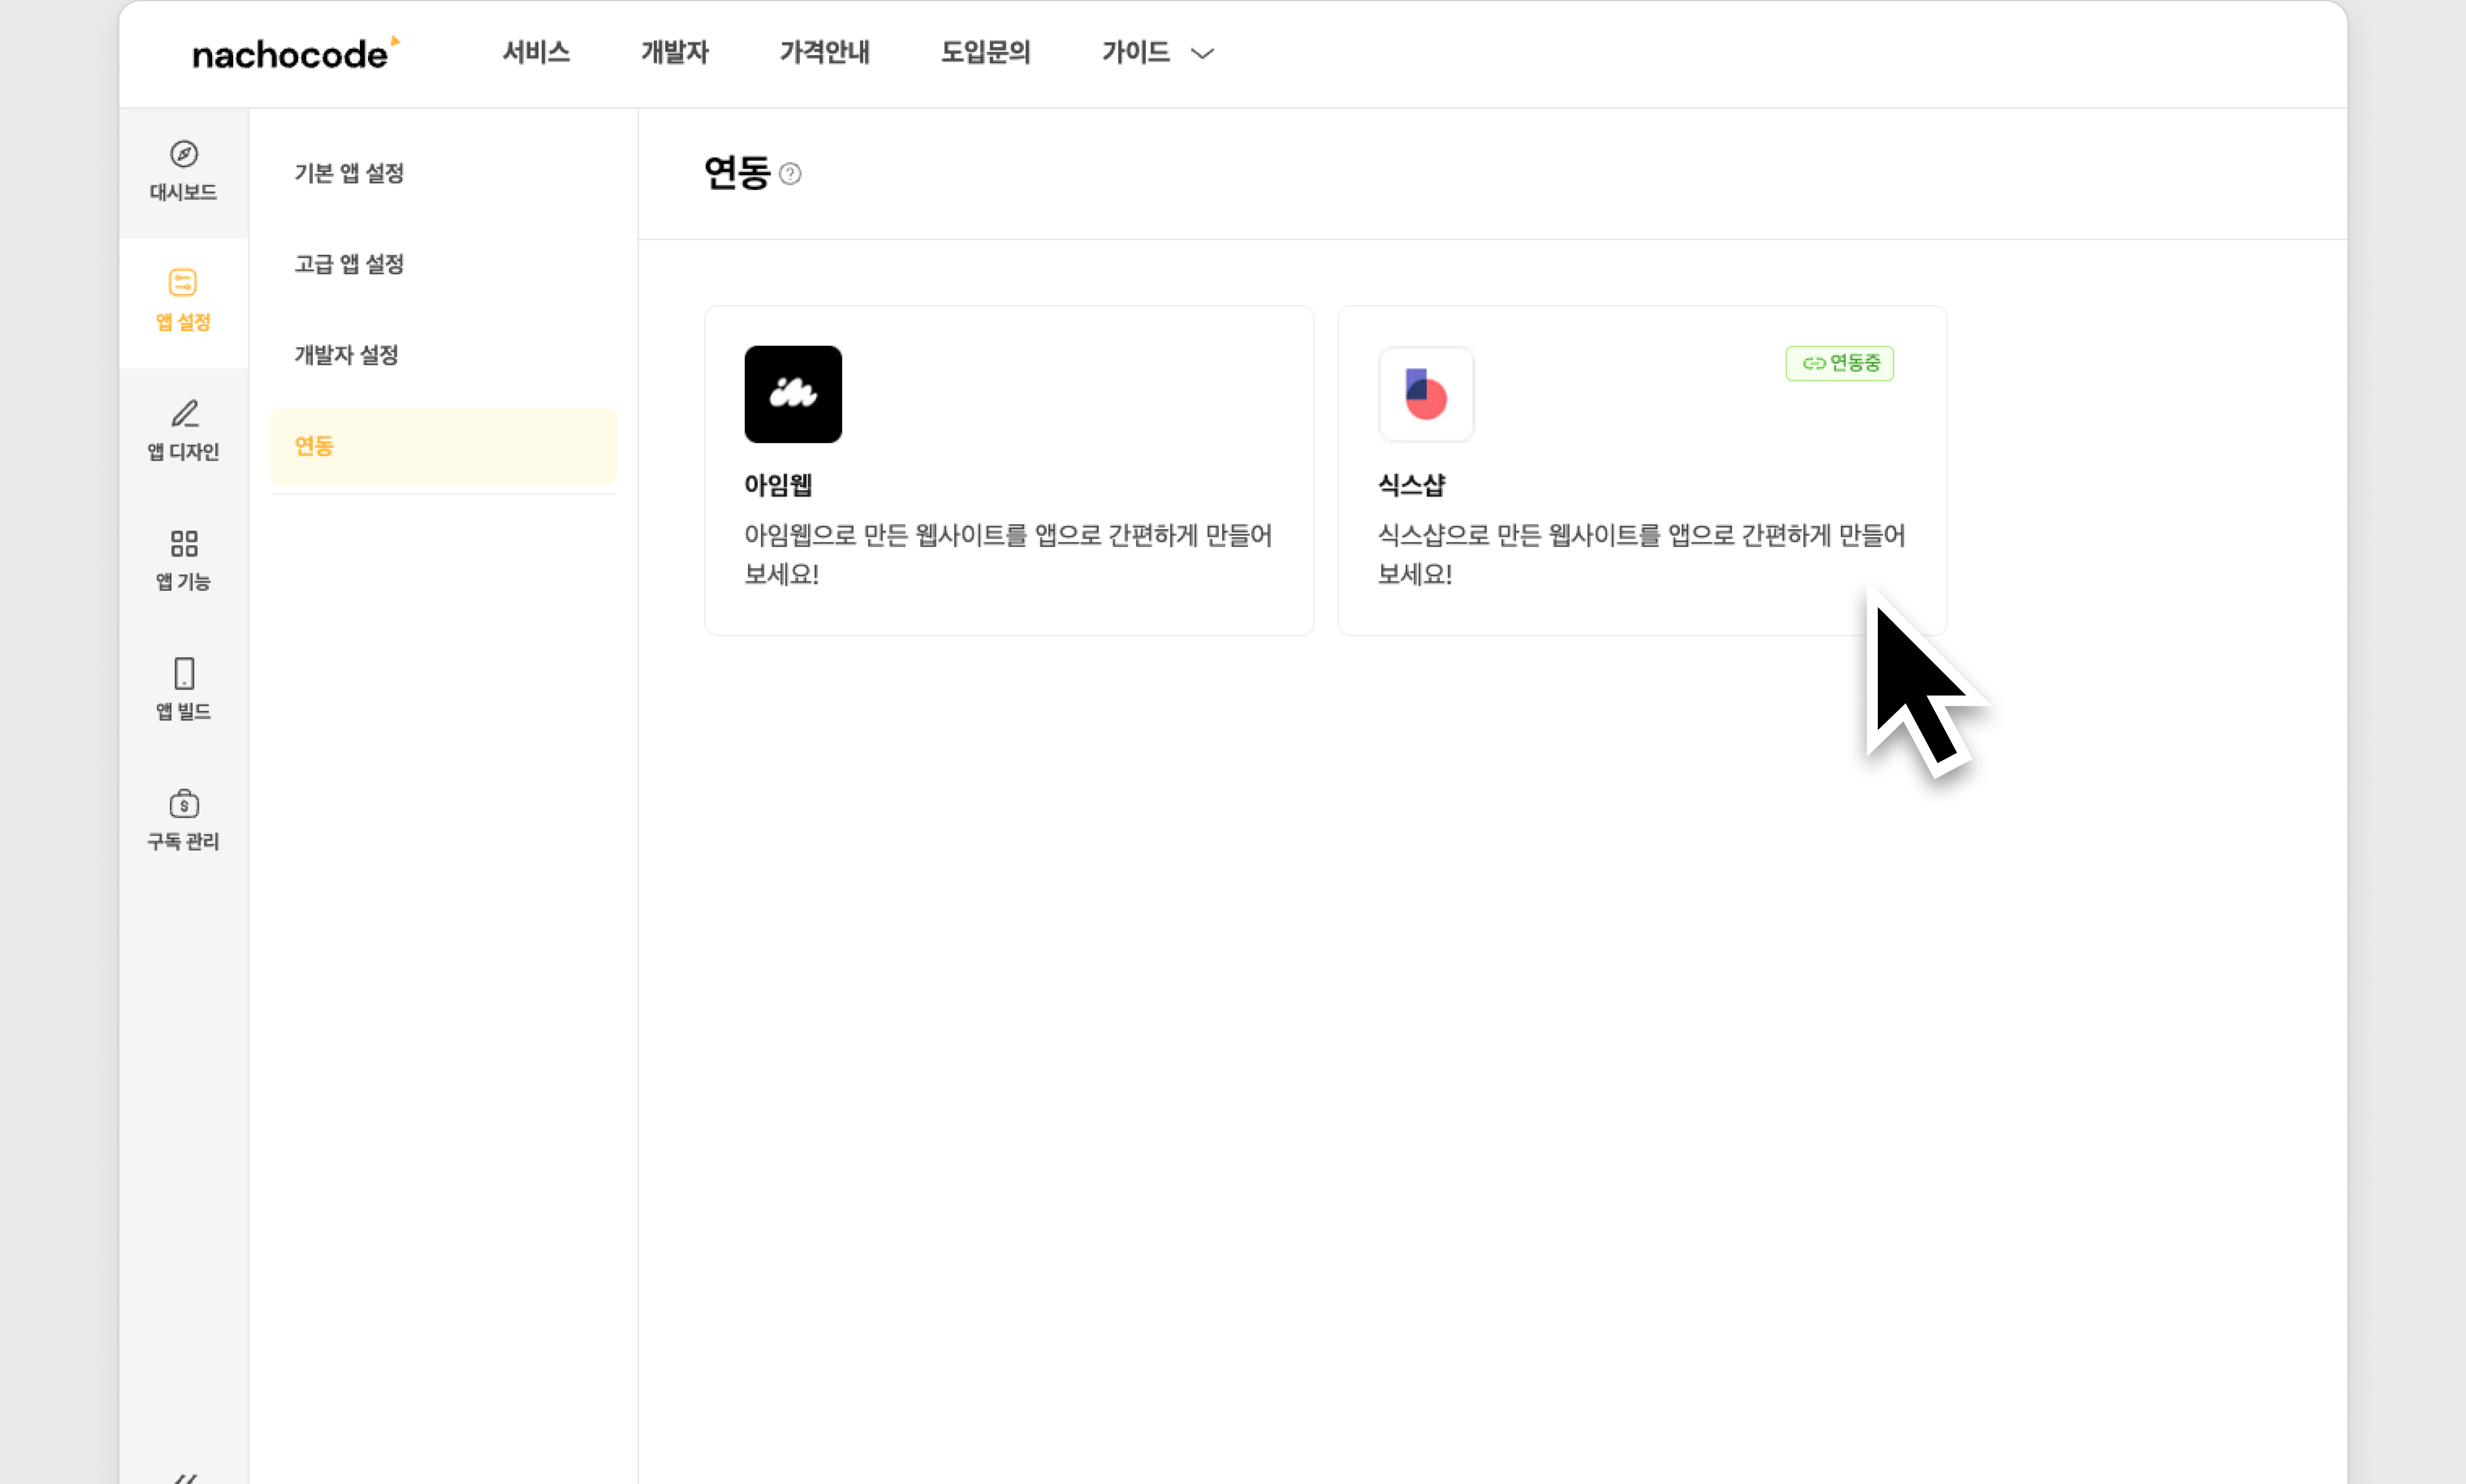The height and width of the screenshot is (1484, 2466).
Task: Open 고급 앱 설정 submenu item
Action: (x=349, y=264)
